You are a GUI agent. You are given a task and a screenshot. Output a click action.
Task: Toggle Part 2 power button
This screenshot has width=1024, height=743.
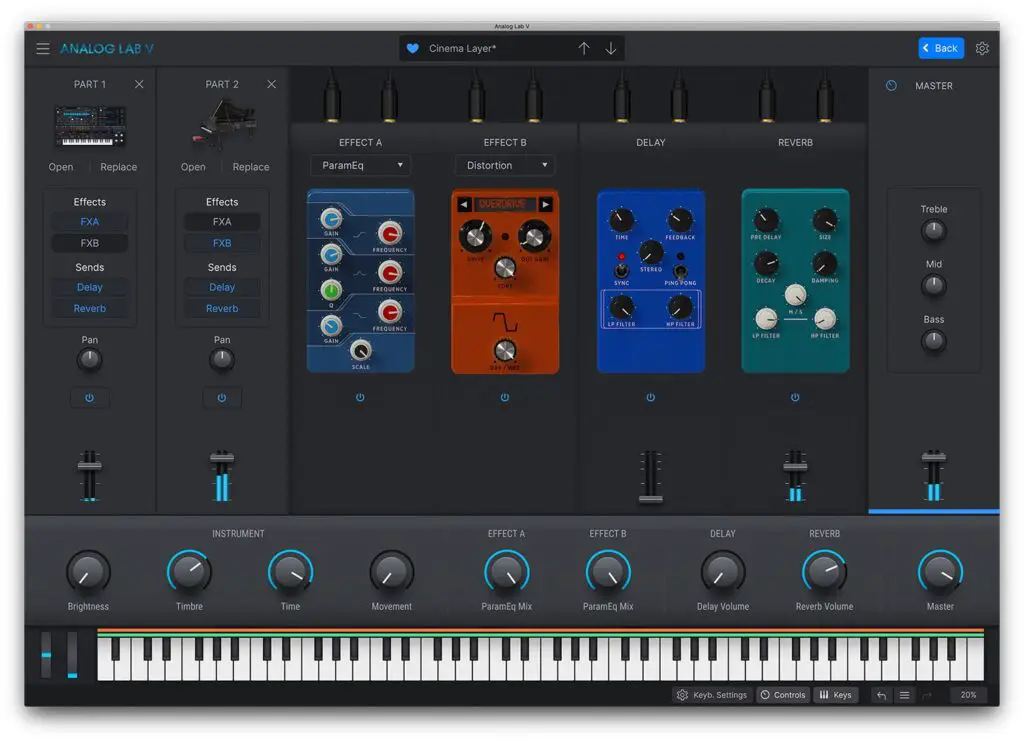pyautogui.click(x=222, y=398)
